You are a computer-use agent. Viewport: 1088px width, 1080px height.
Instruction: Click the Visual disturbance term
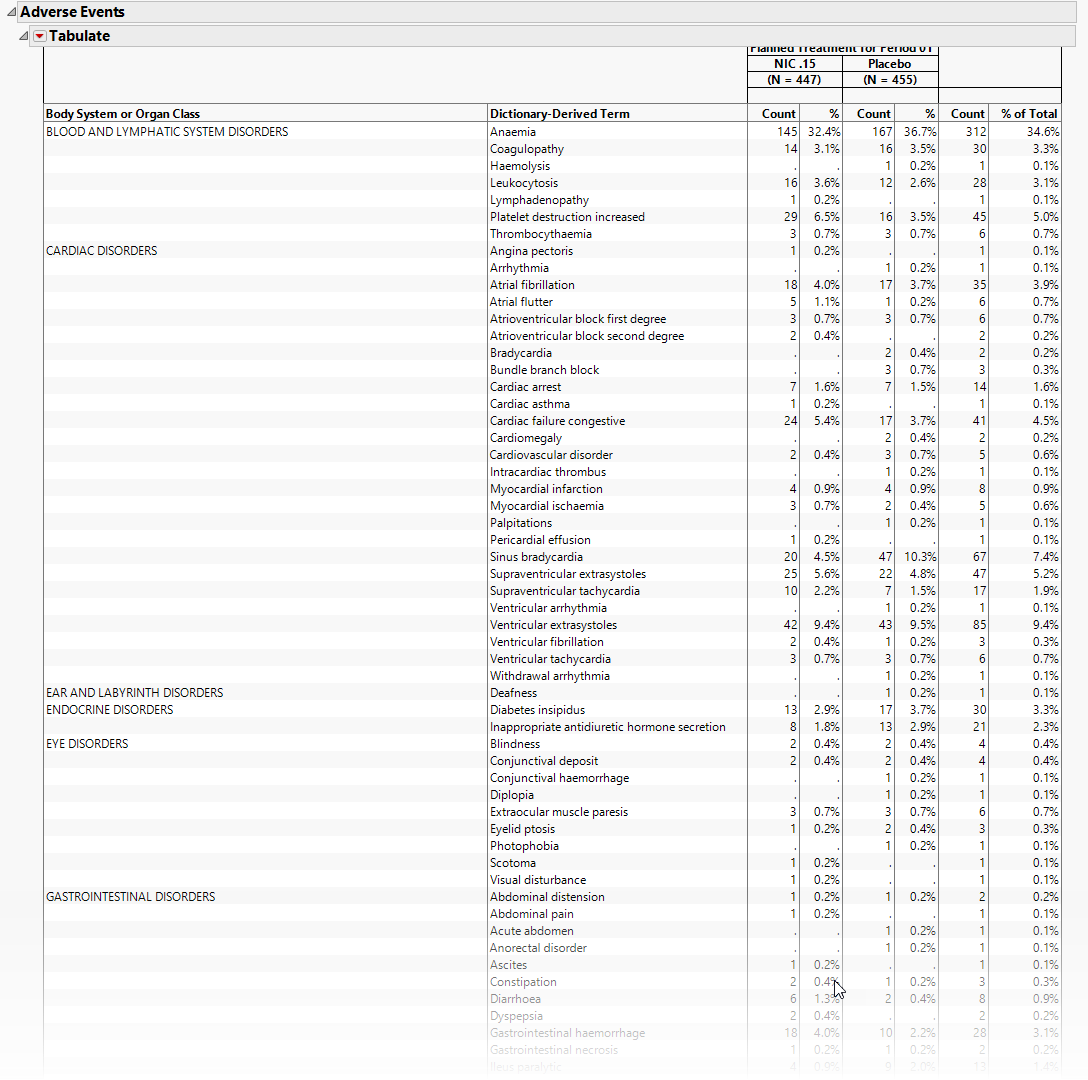(x=538, y=880)
